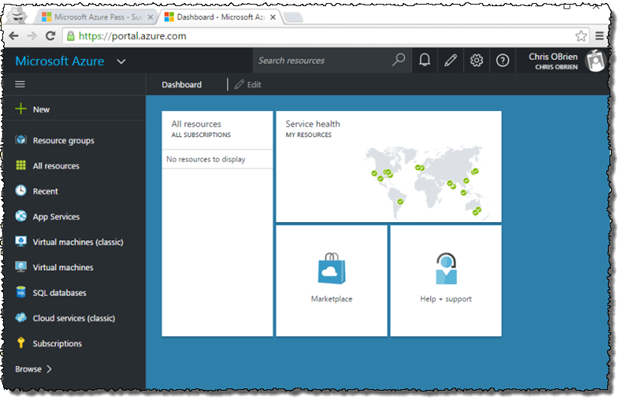Close the Dashboard browser tab

[x=273, y=17]
